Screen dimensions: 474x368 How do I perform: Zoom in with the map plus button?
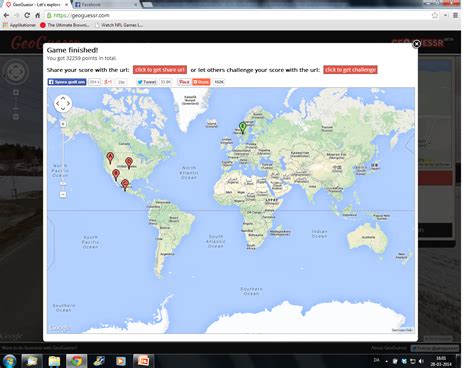63,124
